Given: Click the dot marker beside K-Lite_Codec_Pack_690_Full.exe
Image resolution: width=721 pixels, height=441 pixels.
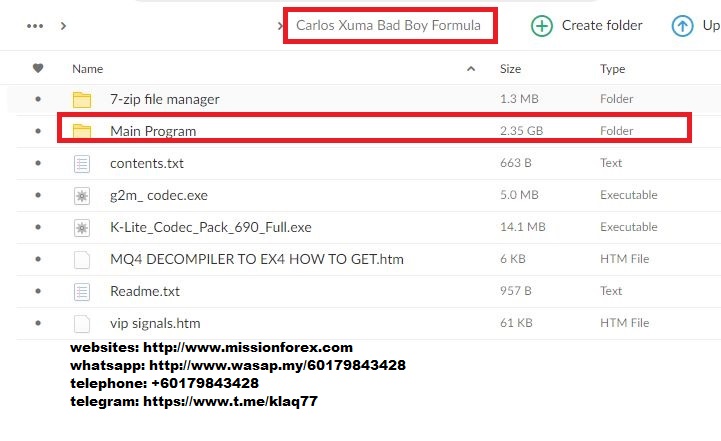Looking at the screenshot, I should tap(38, 227).
